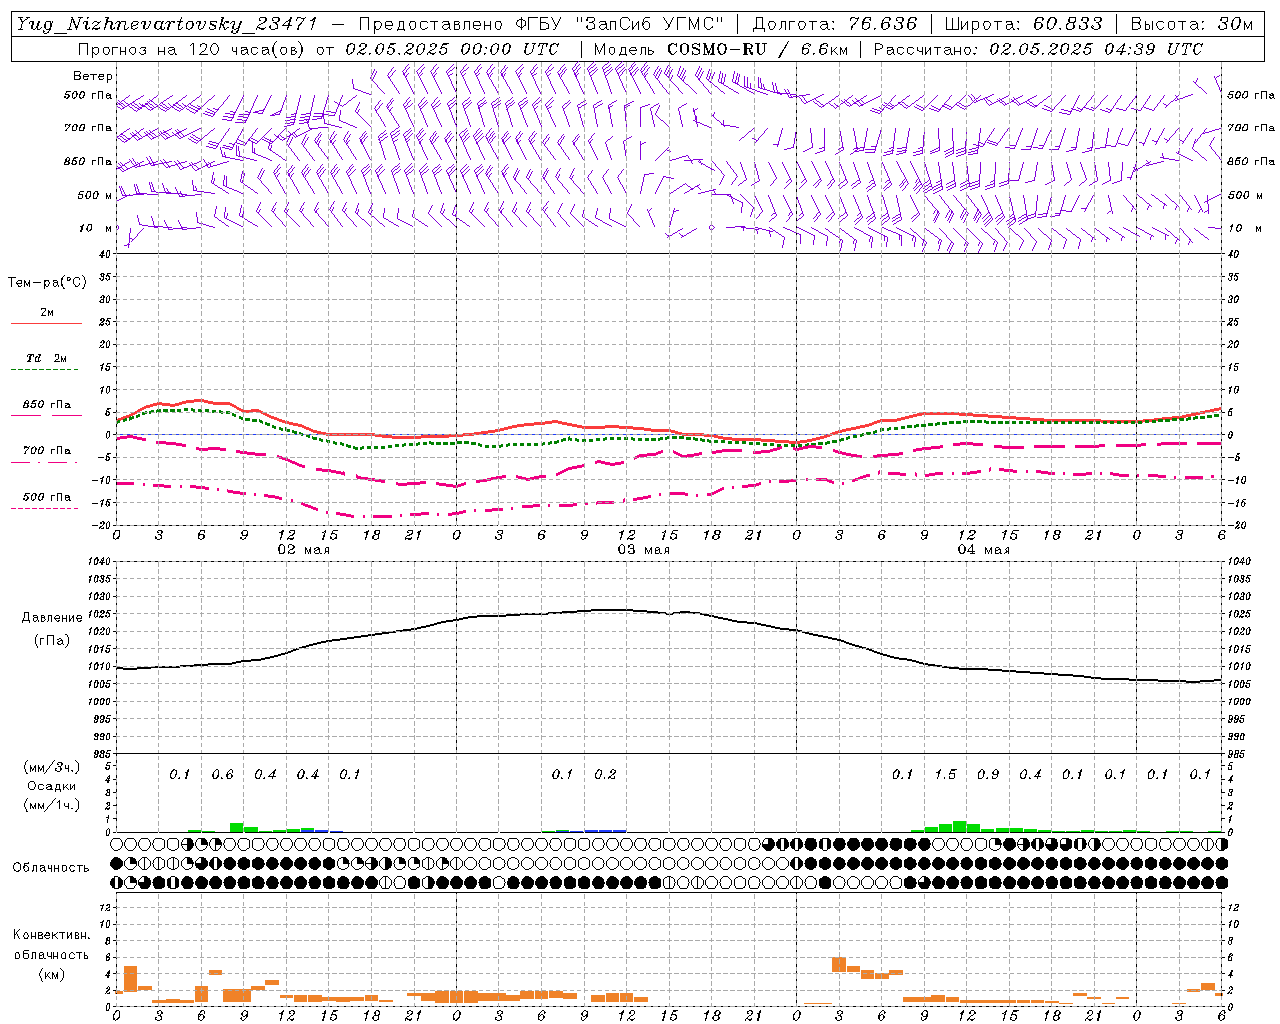Click the Тем-ра(°C) panel label
1280x1024 pixels.
click(x=47, y=283)
